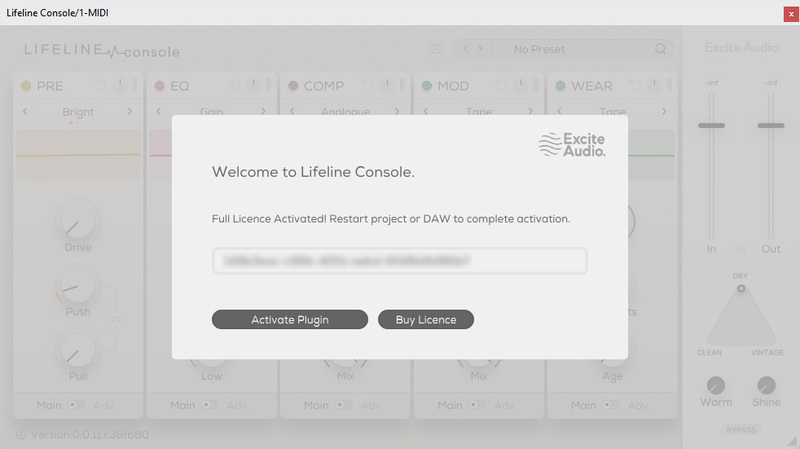This screenshot has height=449, width=800.
Task: Click the WEAR module power knob icon
Action: [654, 85]
